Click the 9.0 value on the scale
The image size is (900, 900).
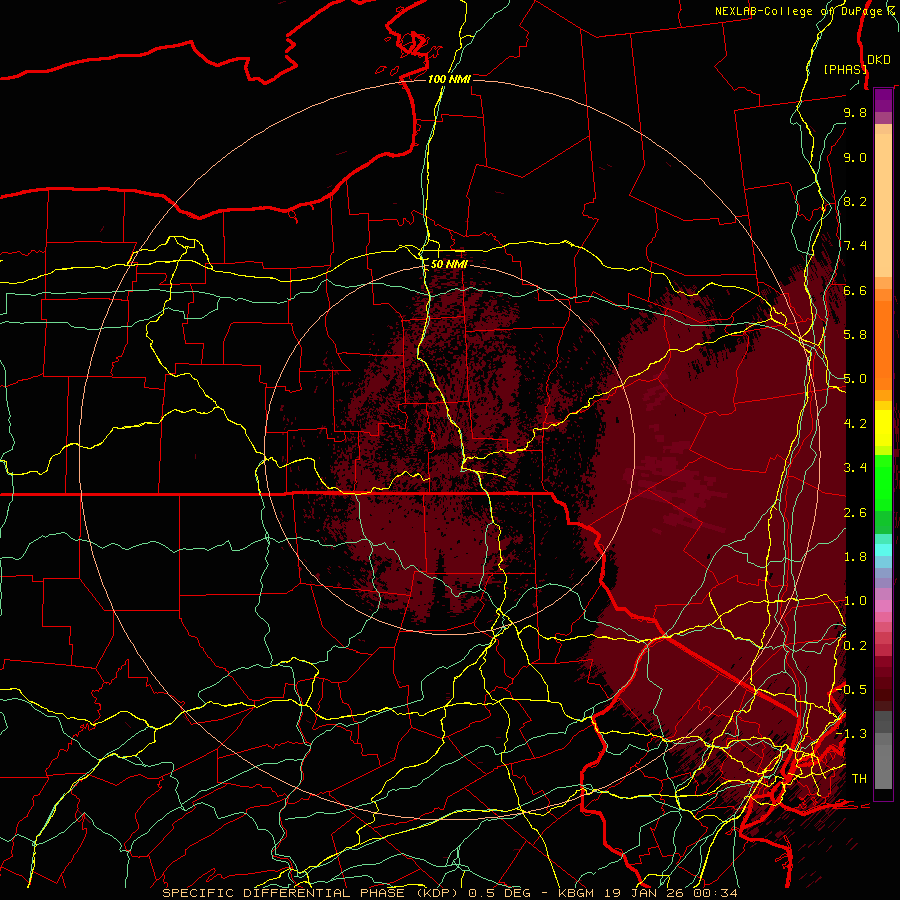click(x=855, y=157)
